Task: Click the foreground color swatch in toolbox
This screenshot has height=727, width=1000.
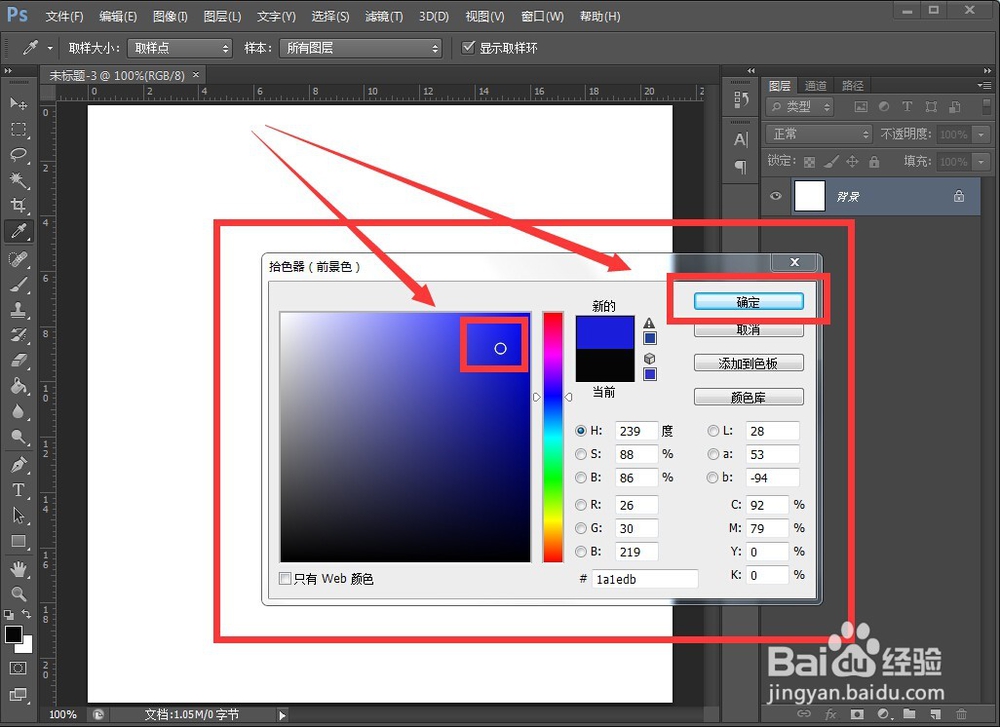Action: 13,635
